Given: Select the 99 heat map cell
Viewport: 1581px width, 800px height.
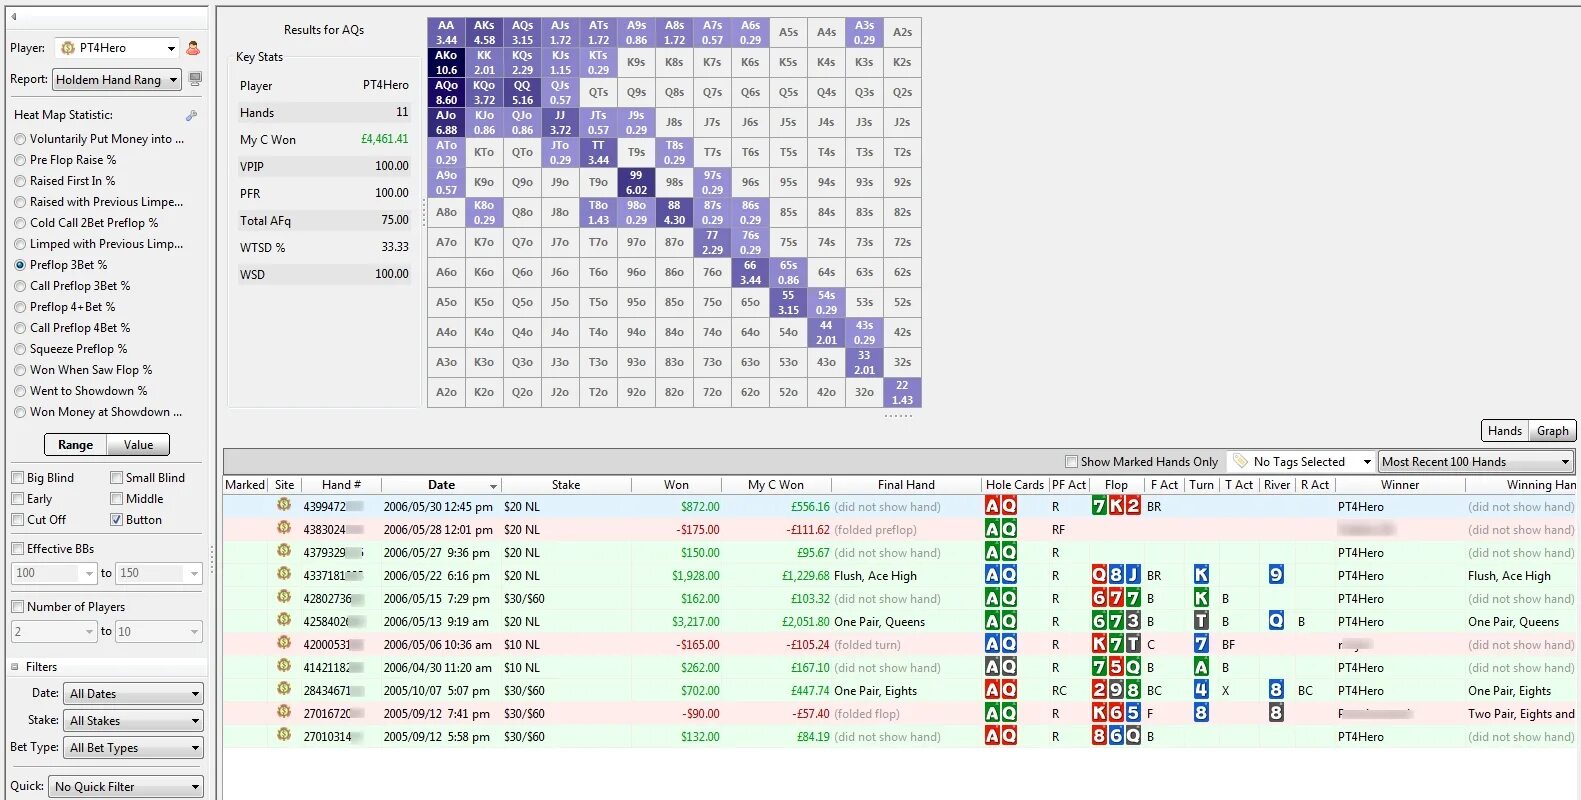Looking at the screenshot, I should [x=636, y=182].
